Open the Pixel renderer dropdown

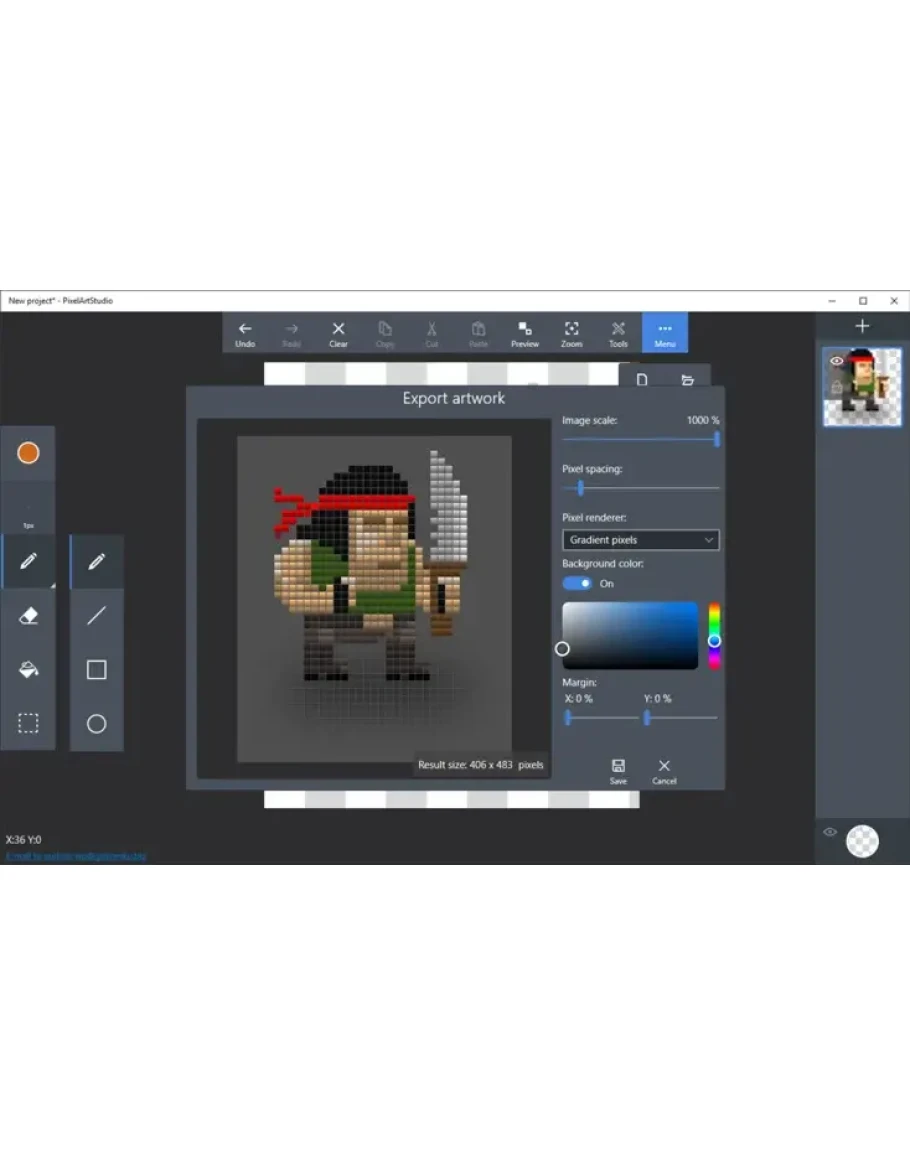pyautogui.click(x=640, y=540)
